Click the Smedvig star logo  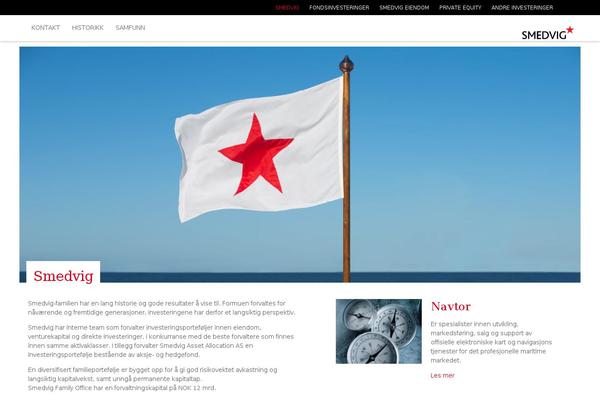(548, 33)
